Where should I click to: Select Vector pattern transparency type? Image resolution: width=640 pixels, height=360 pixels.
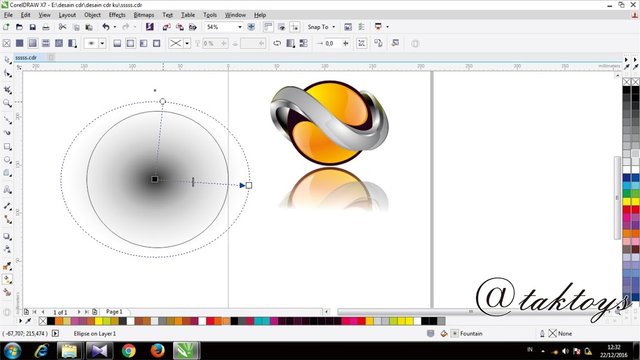click(46, 43)
